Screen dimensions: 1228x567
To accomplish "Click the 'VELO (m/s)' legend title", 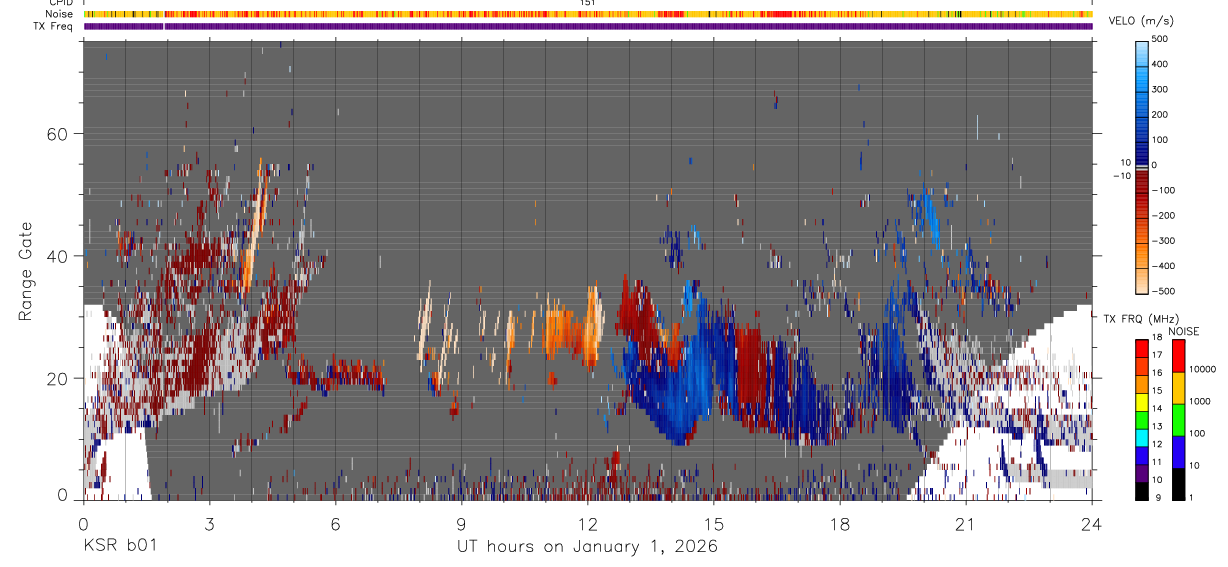I will click(1141, 22).
